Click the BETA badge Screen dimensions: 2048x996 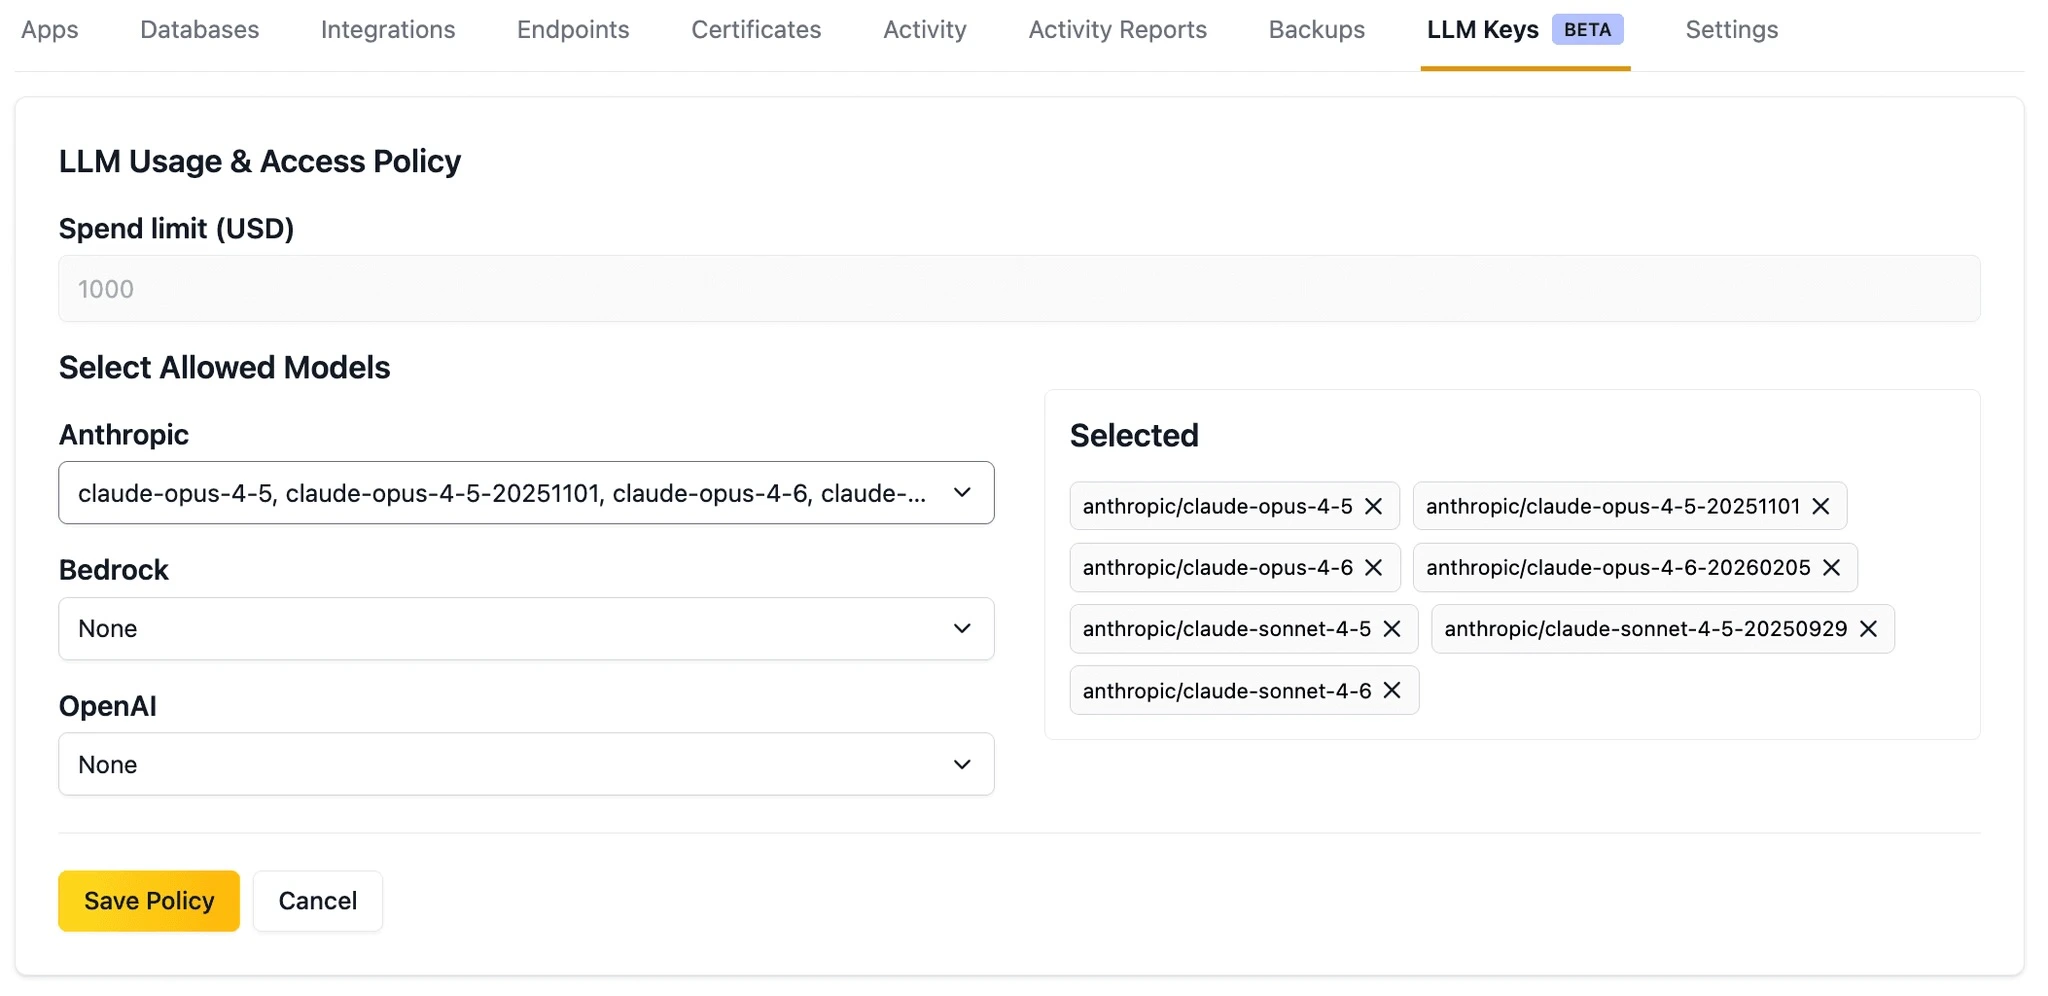tap(1588, 30)
